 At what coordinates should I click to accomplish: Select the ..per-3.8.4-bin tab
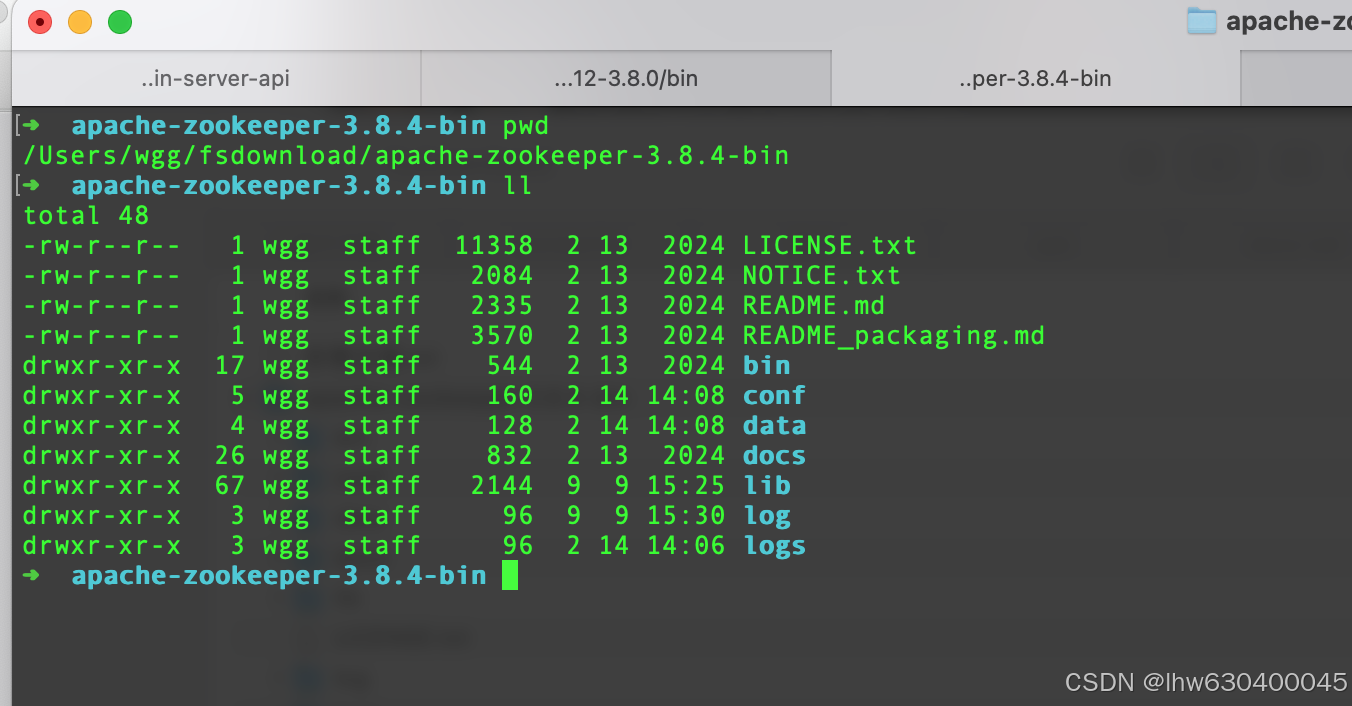[x=1035, y=78]
